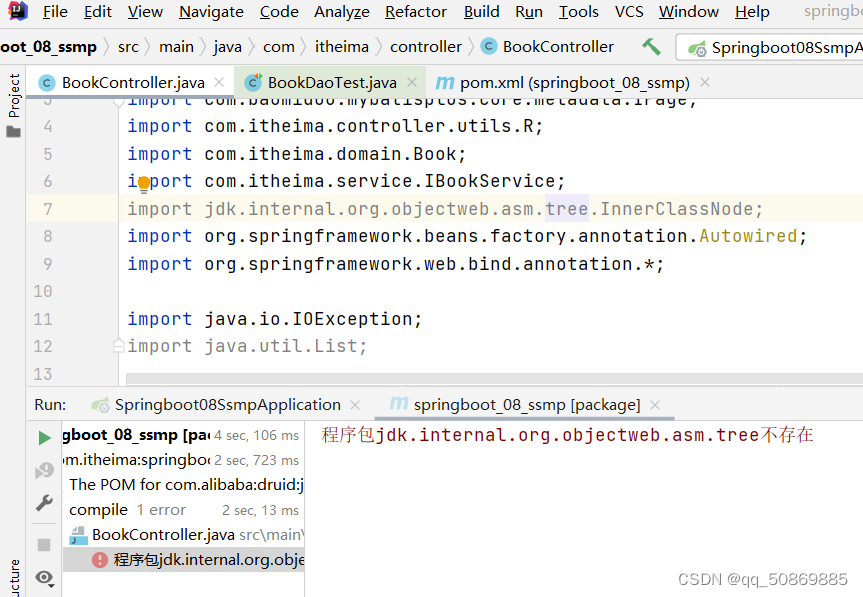This screenshot has height=597, width=863.
Task: Open the Project tool window sidebar
Action: click(14, 105)
